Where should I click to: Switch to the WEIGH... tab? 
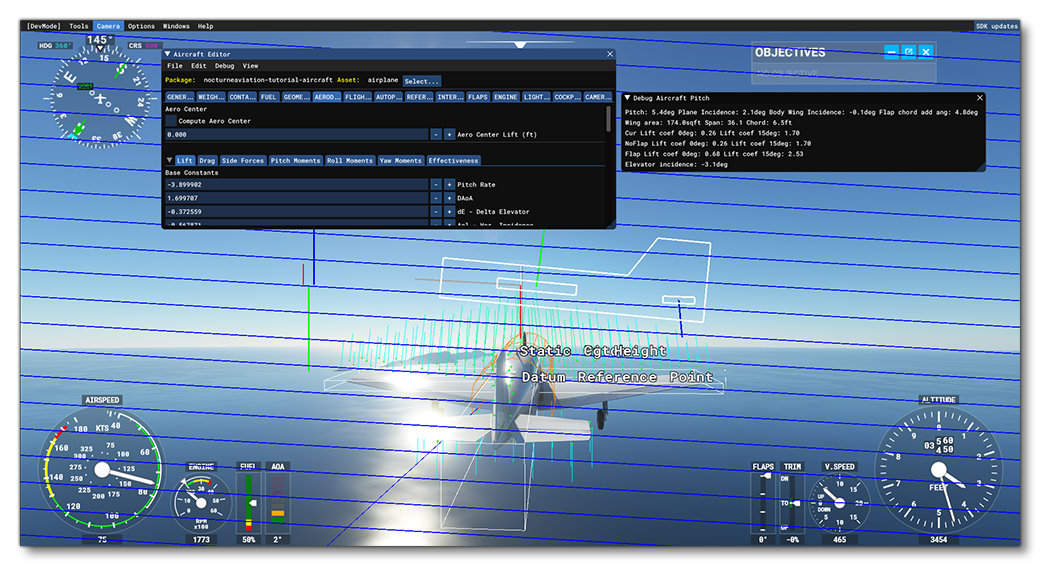tap(210, 97)
